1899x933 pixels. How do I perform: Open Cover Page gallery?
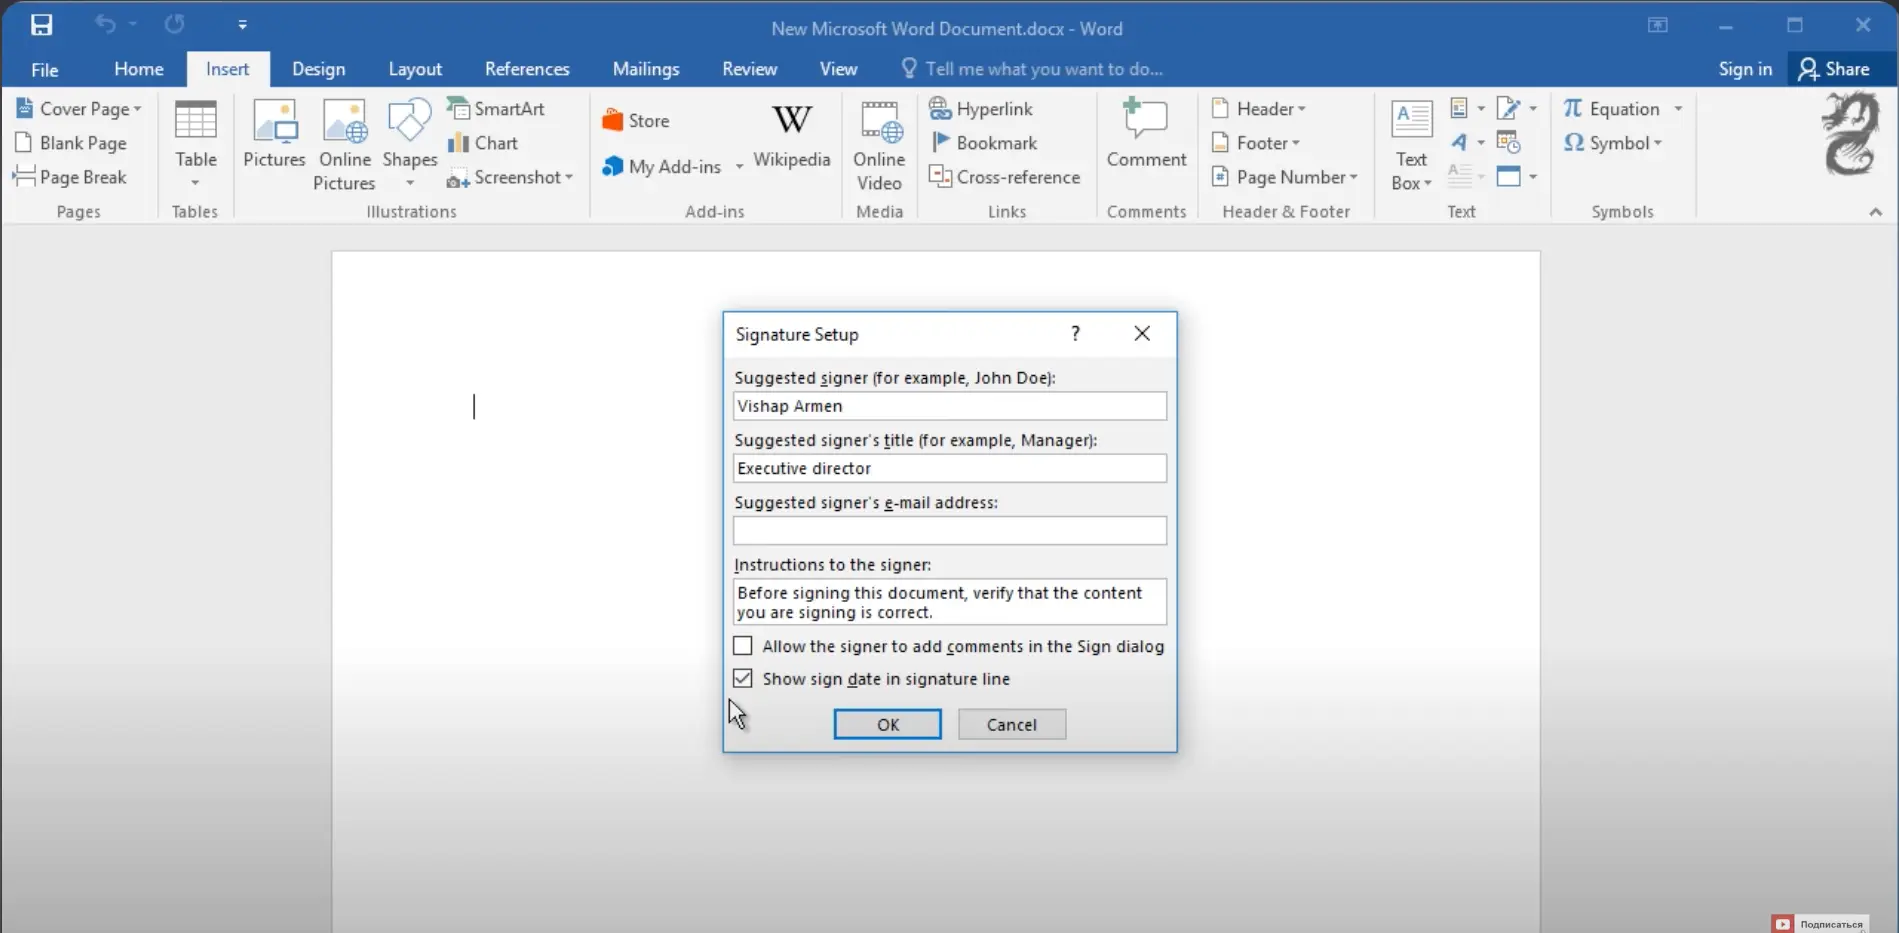click(x=79, y=109)
